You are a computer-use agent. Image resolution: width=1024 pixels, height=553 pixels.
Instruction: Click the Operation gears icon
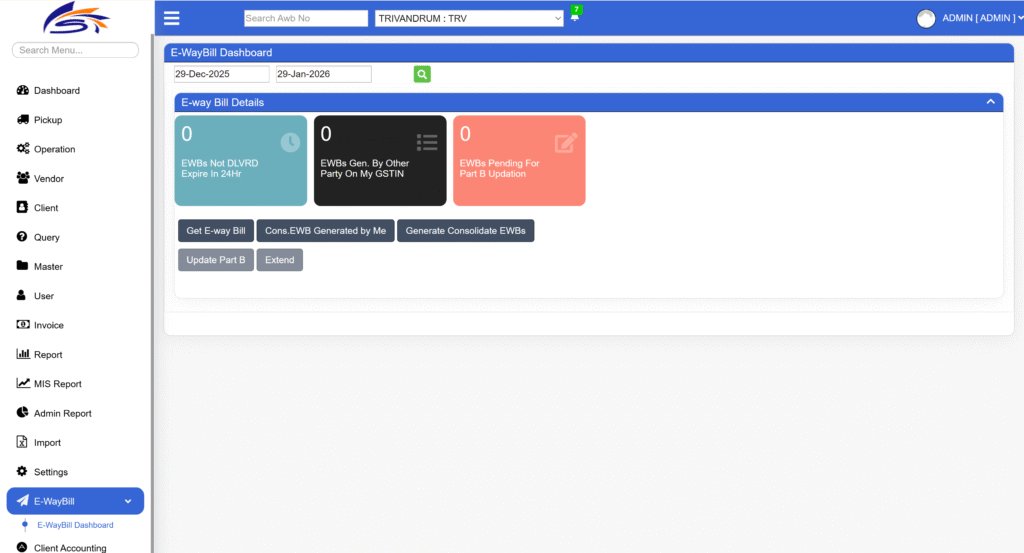tap(23, 149)
